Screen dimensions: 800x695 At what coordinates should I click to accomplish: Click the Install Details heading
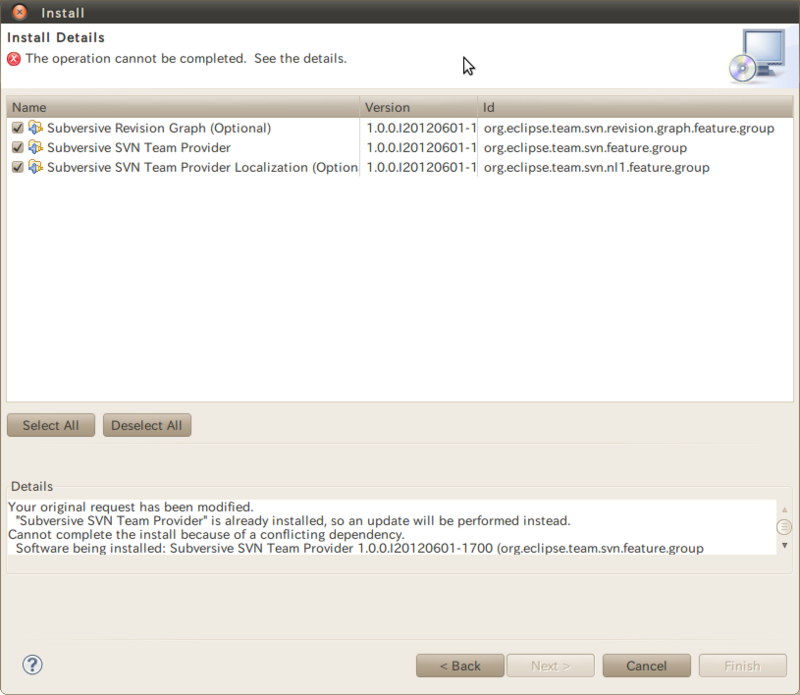[x=56, y=38]
